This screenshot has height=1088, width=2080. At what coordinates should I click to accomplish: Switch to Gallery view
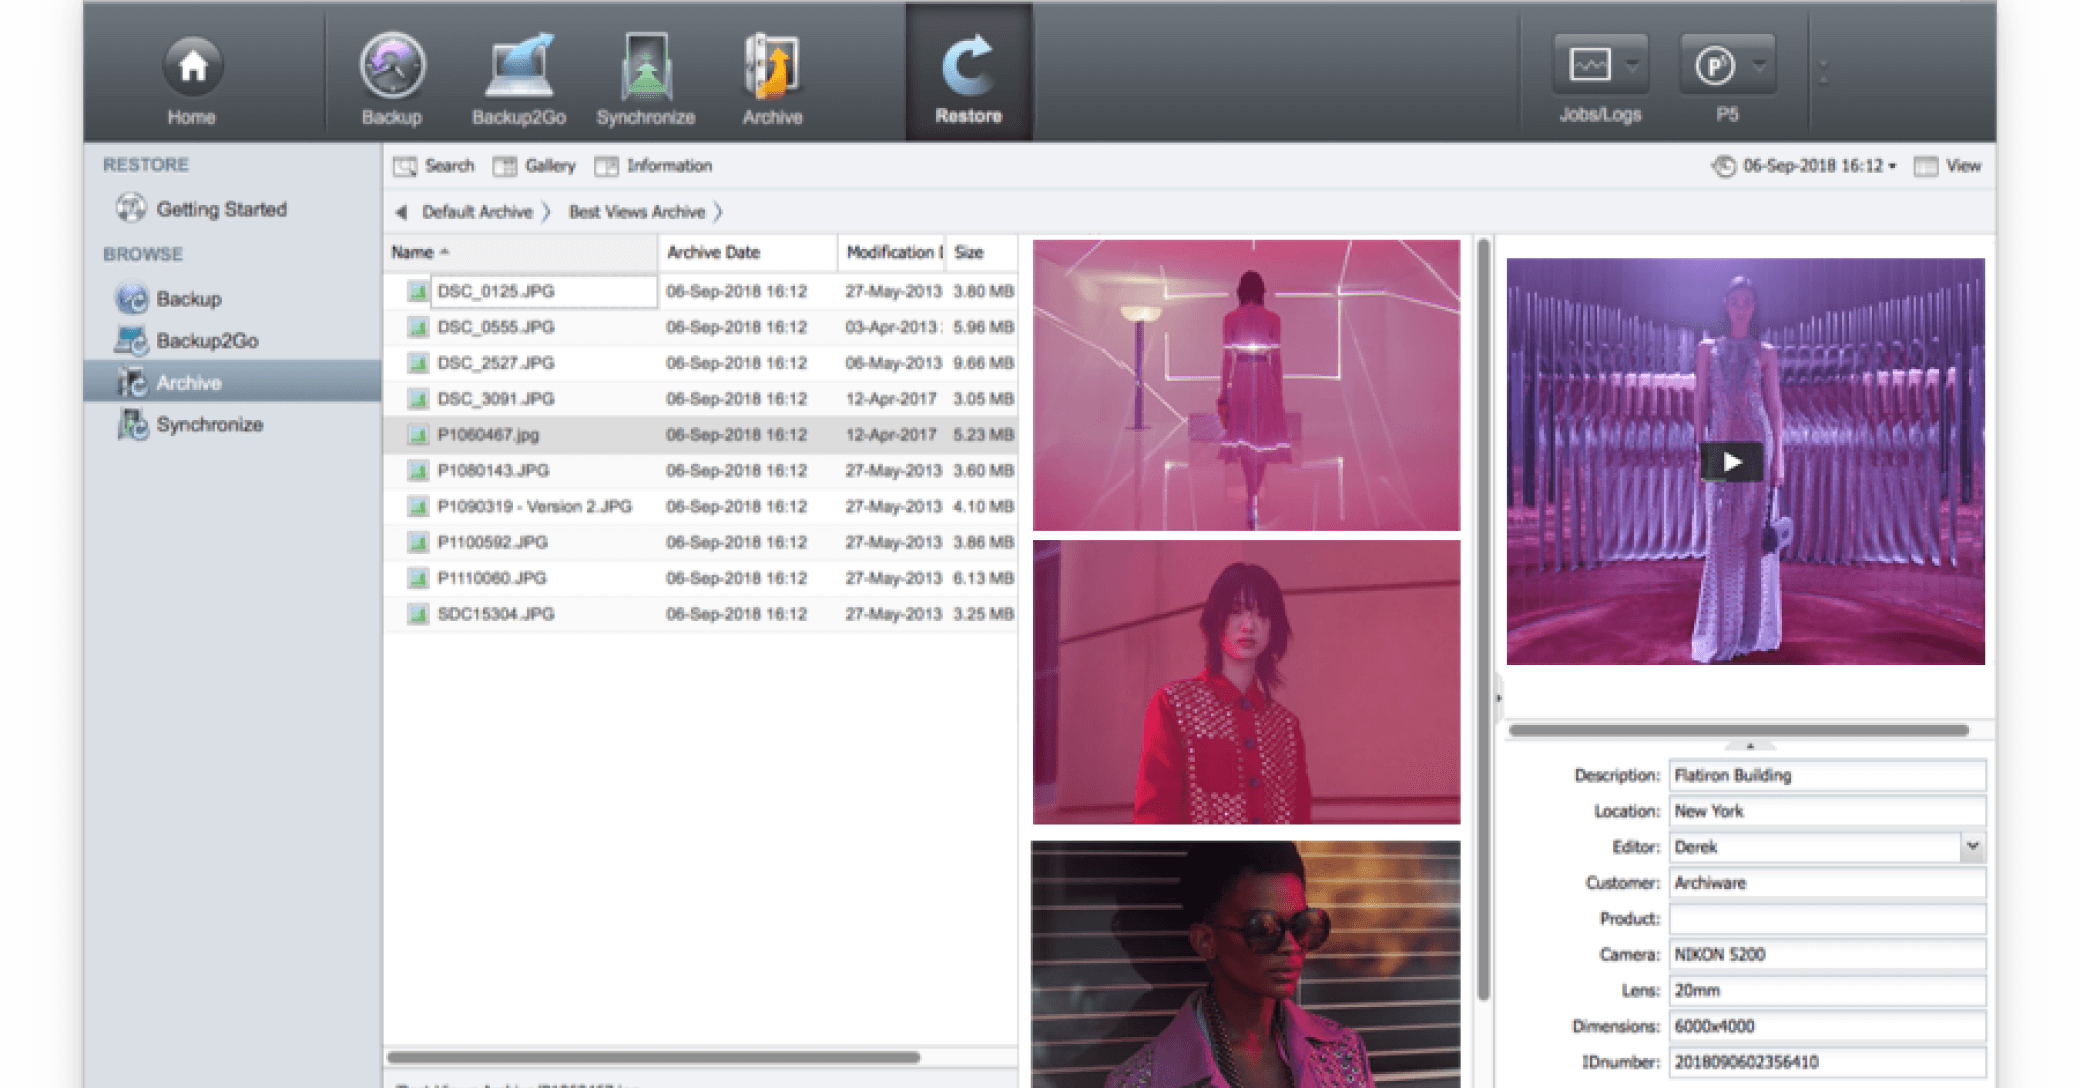point(535,166)
